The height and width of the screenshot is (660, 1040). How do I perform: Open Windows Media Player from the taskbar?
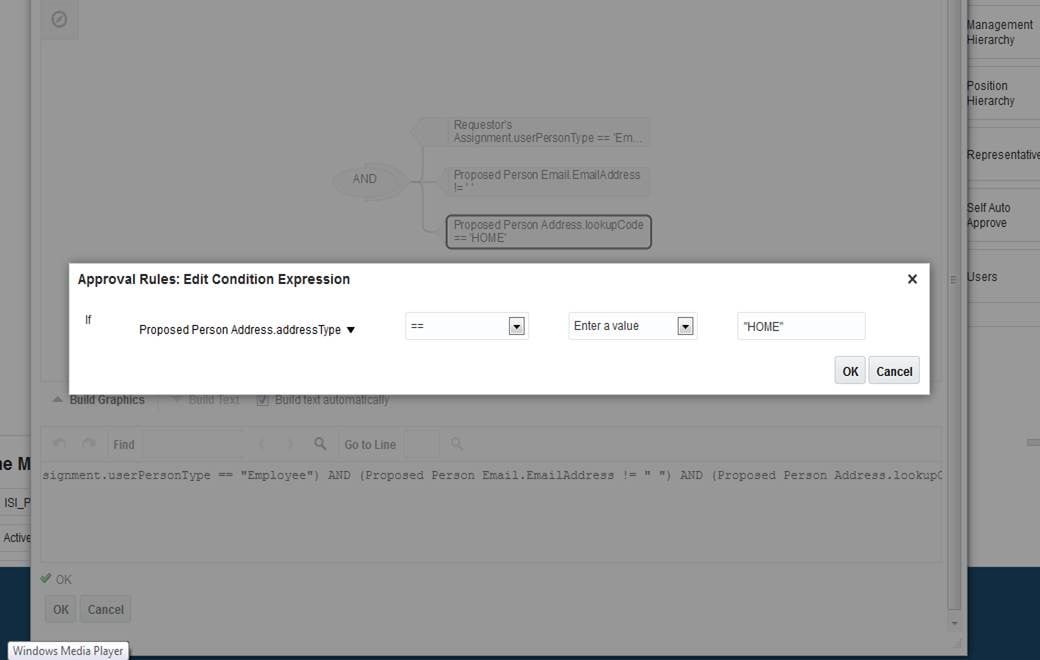click(66, 650)
